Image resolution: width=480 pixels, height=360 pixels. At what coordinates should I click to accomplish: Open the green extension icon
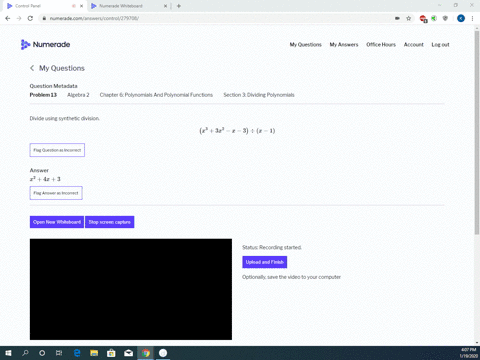434,18
